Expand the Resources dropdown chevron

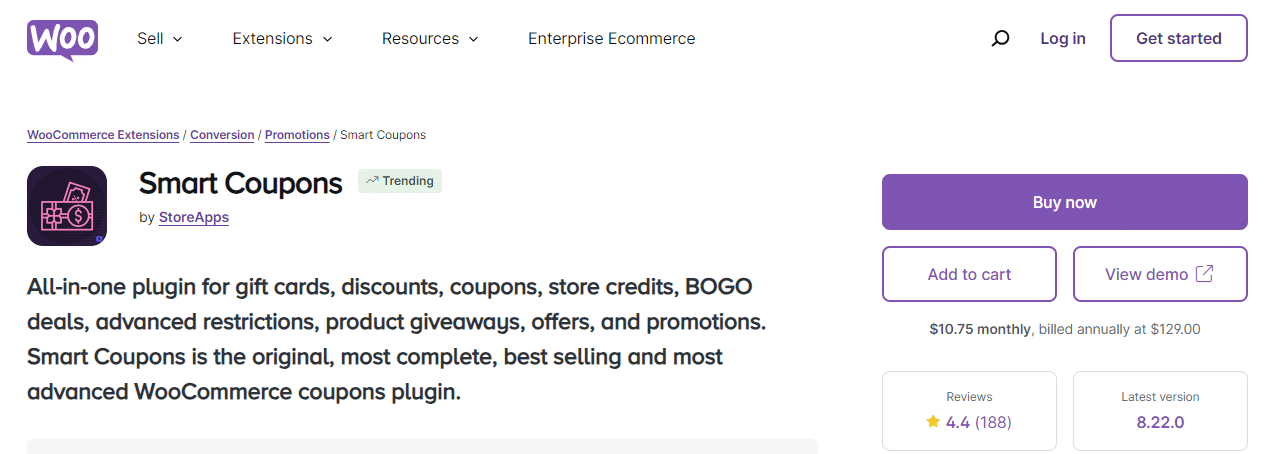click(x=474, y=39)
